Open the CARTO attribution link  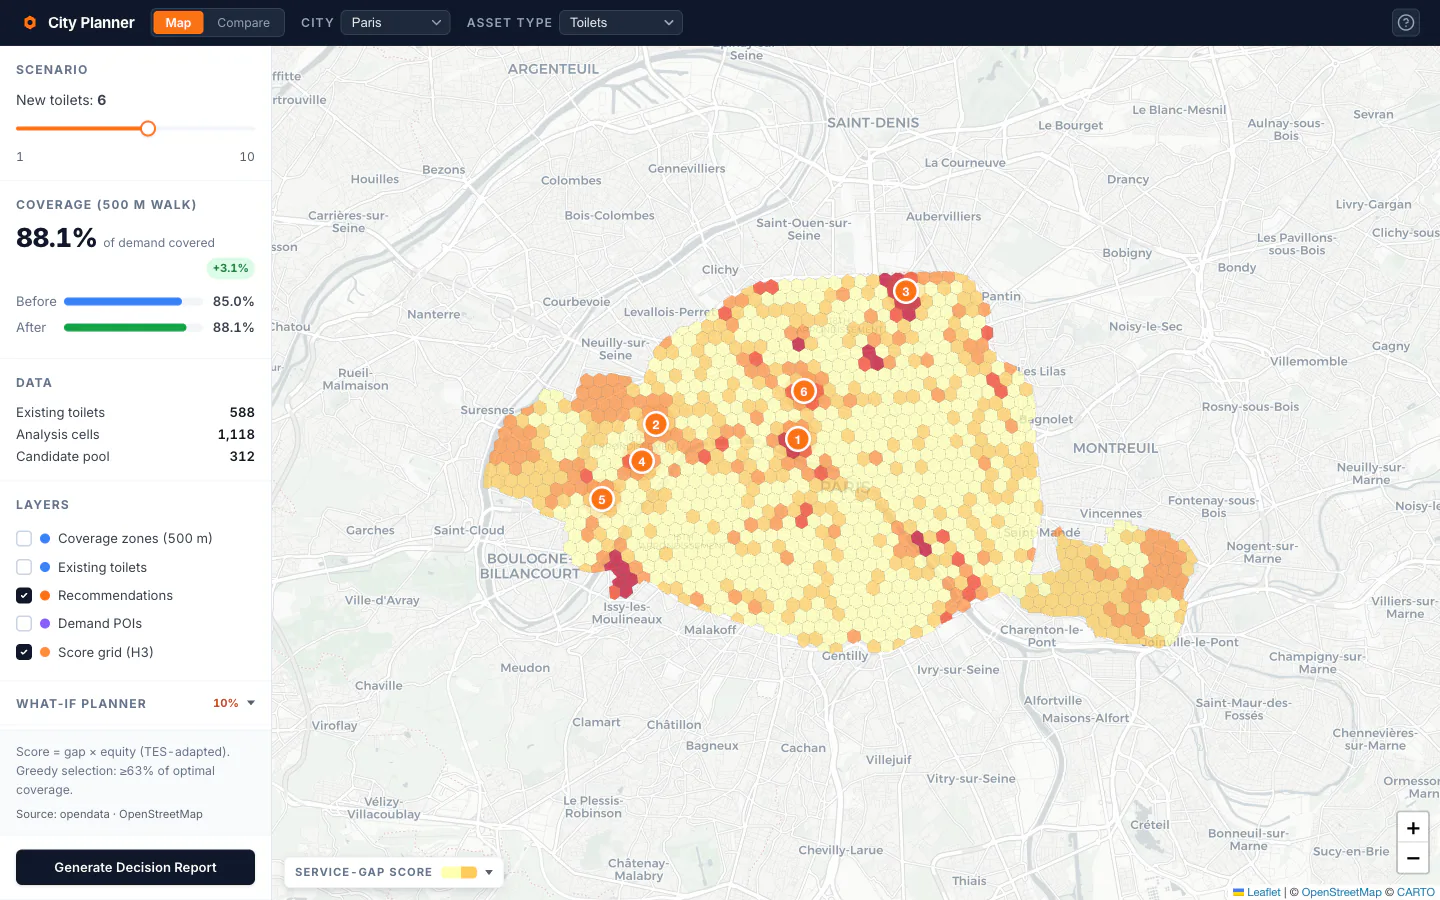(x=1416, y=892)
